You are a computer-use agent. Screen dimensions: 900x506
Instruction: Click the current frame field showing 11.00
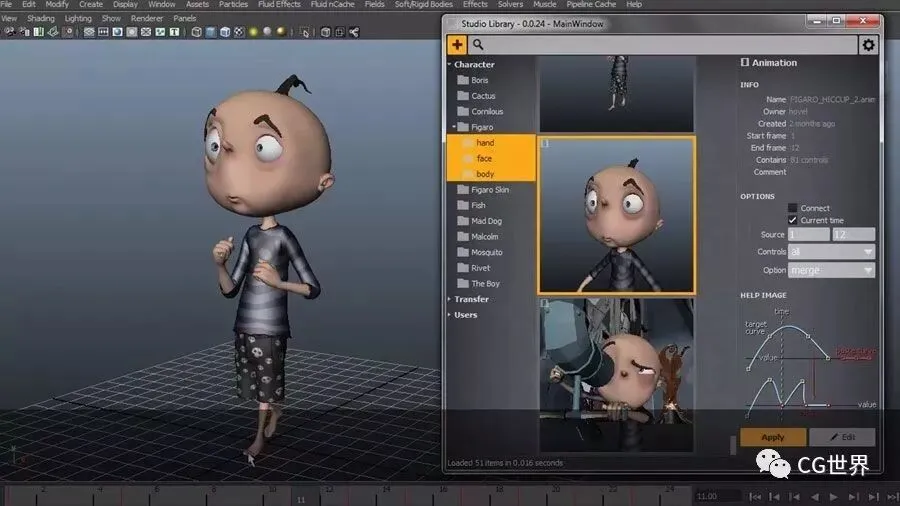tap(716, 496)
